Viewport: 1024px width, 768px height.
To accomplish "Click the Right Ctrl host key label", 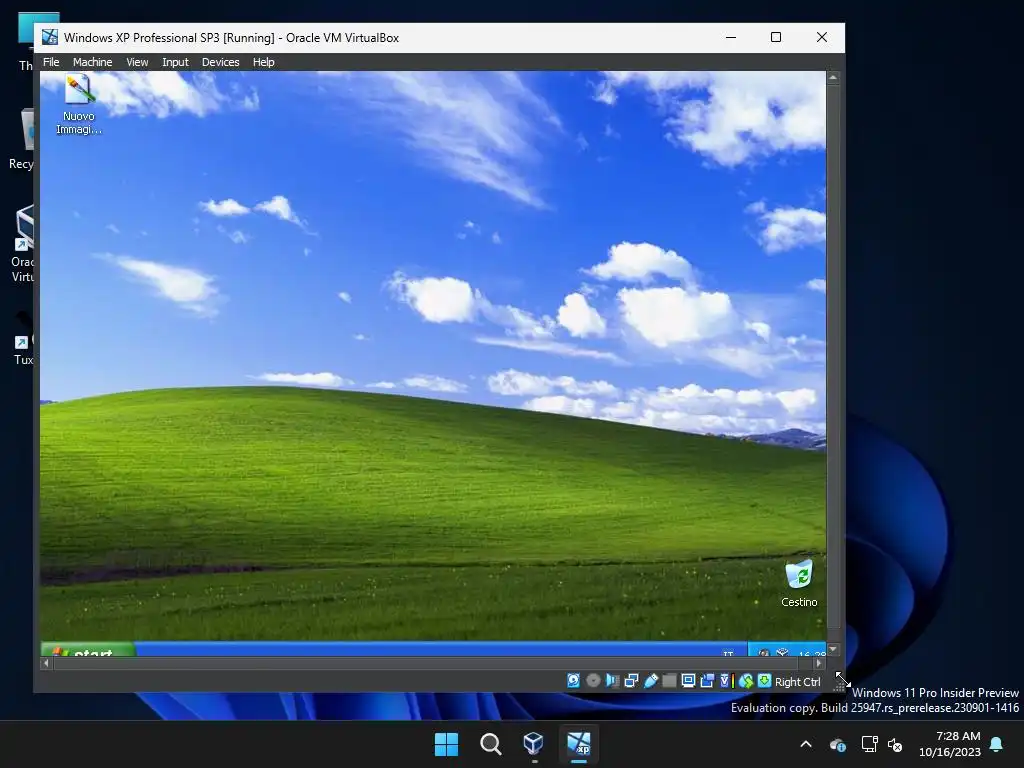I will pyautogui.click(x=797, y=682).
